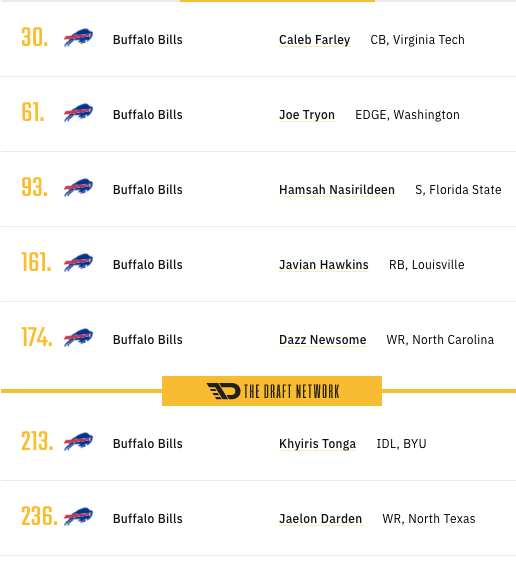Click the Bills logo beside pick 161
516x562 pixels.
(x=78, y=263)
